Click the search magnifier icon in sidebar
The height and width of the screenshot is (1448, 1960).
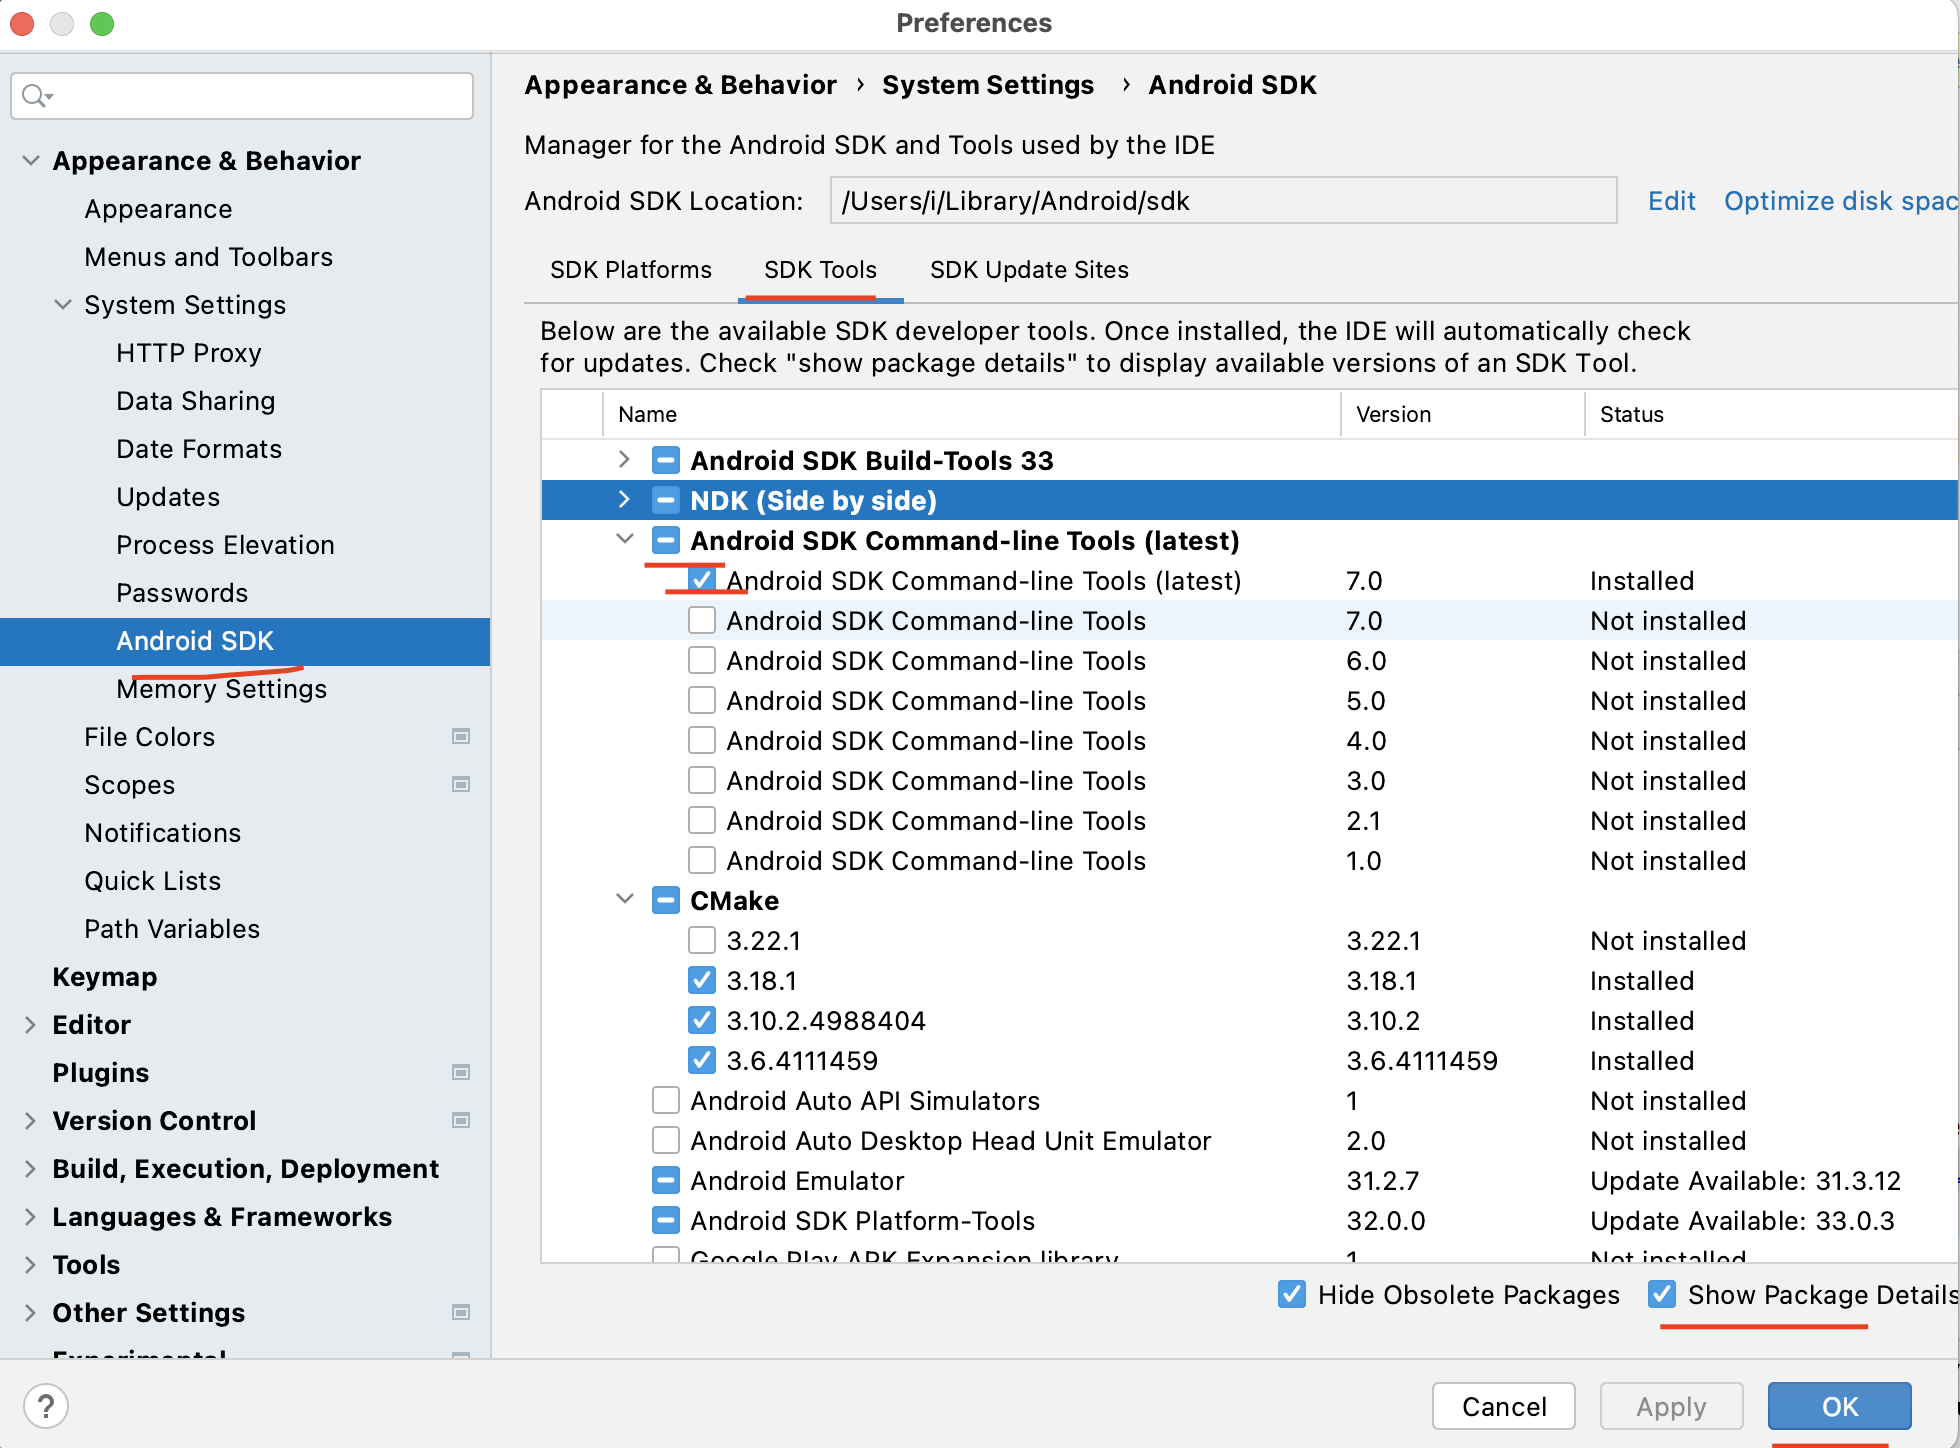(36, 96)
